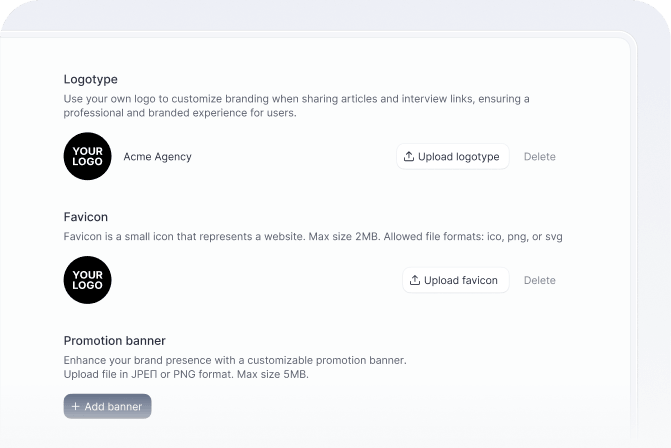Click the Logotype section heading
The image size is (671, 448).
coord(91,80)
